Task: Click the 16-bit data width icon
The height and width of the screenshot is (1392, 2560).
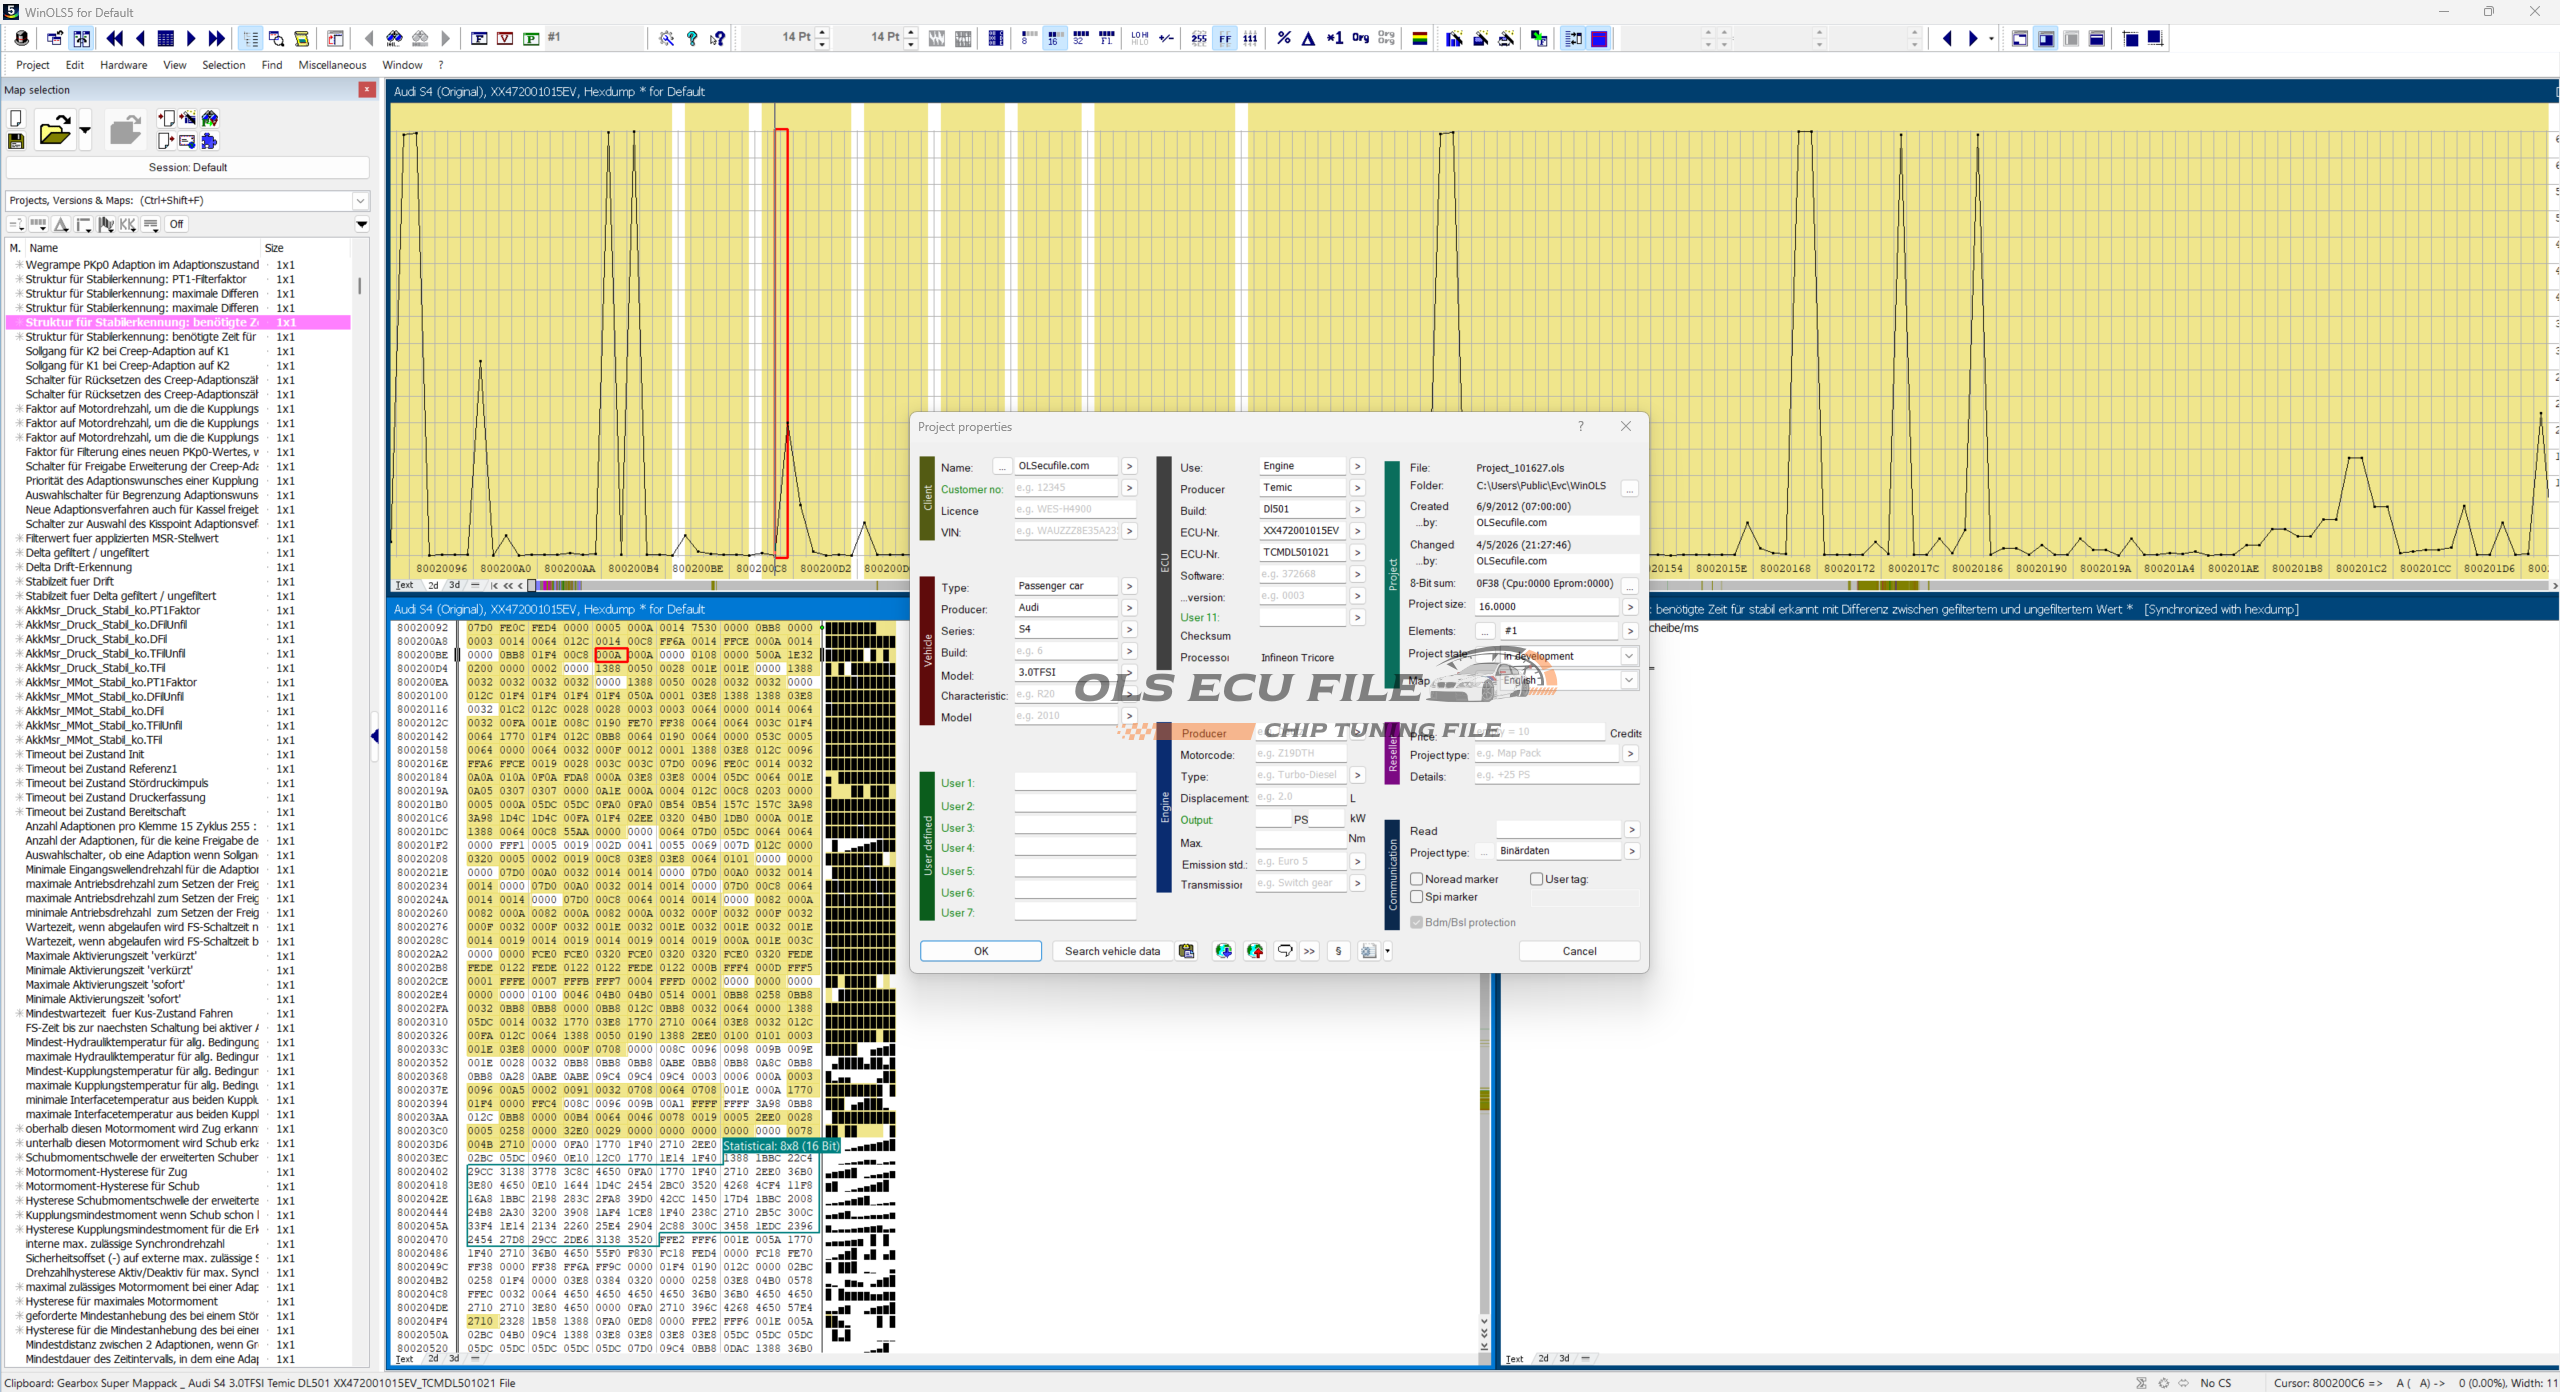Action: [x=1054, y=39]
